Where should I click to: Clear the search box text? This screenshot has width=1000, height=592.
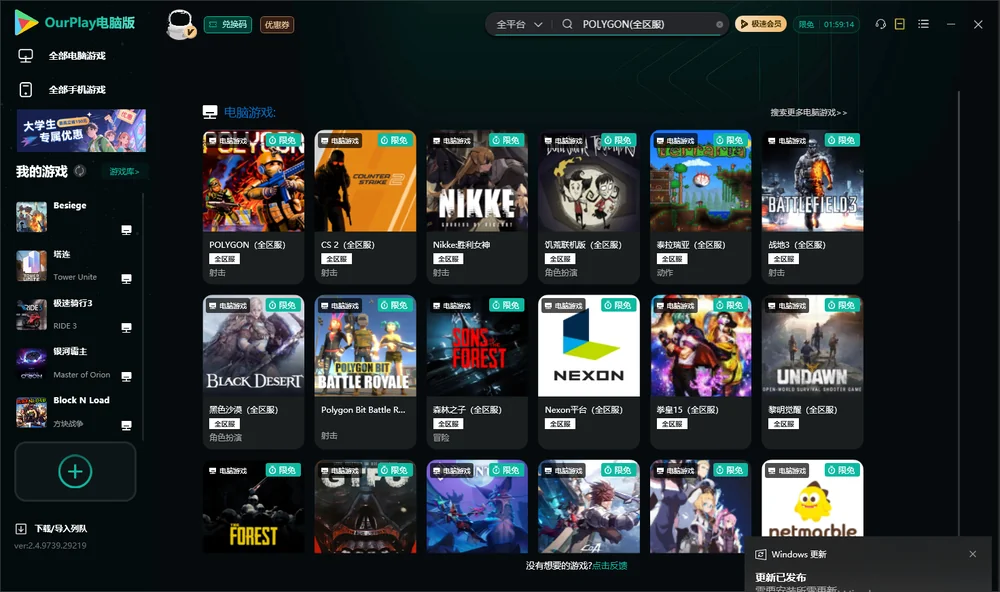coord(719,24)
